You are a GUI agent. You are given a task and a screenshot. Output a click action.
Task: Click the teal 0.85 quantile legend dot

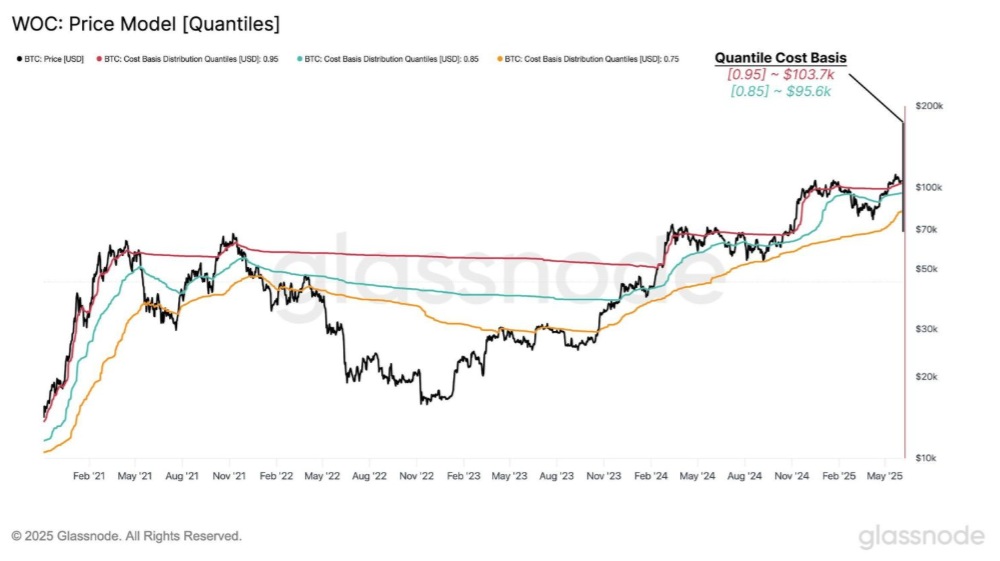pyautogui.click(x=300, y=59)
